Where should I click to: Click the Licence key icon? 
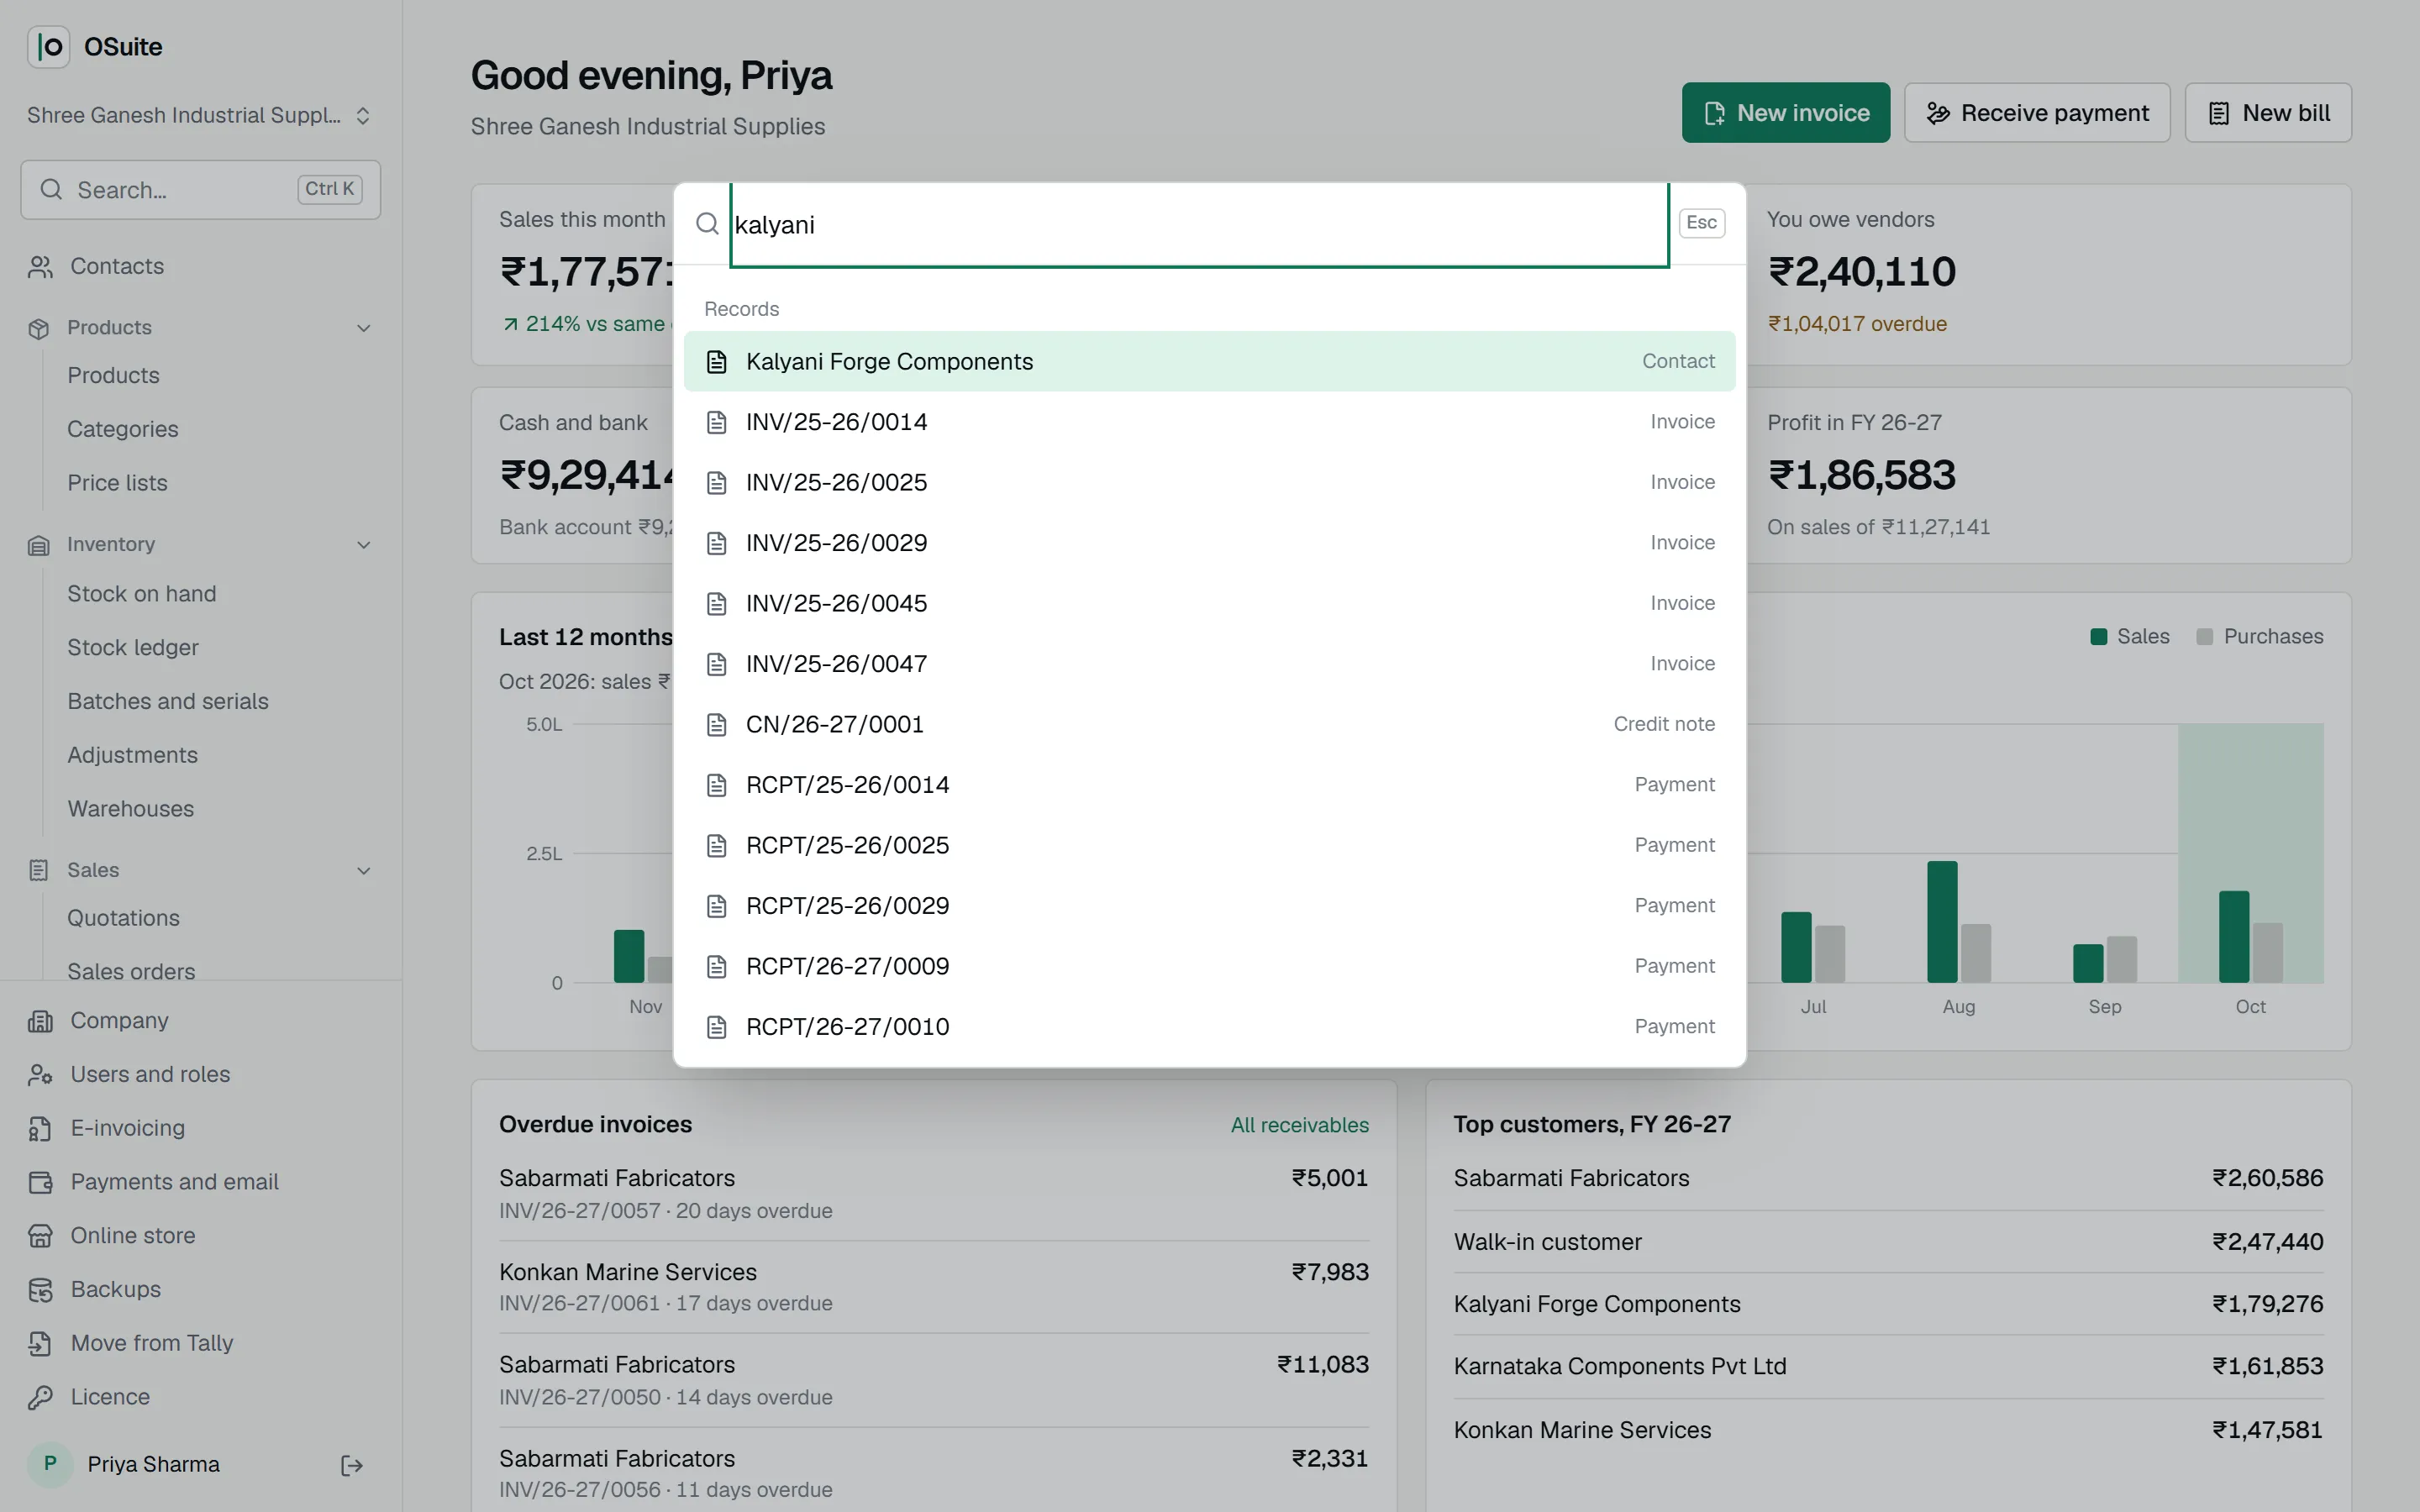click(x=40, y=1398)
